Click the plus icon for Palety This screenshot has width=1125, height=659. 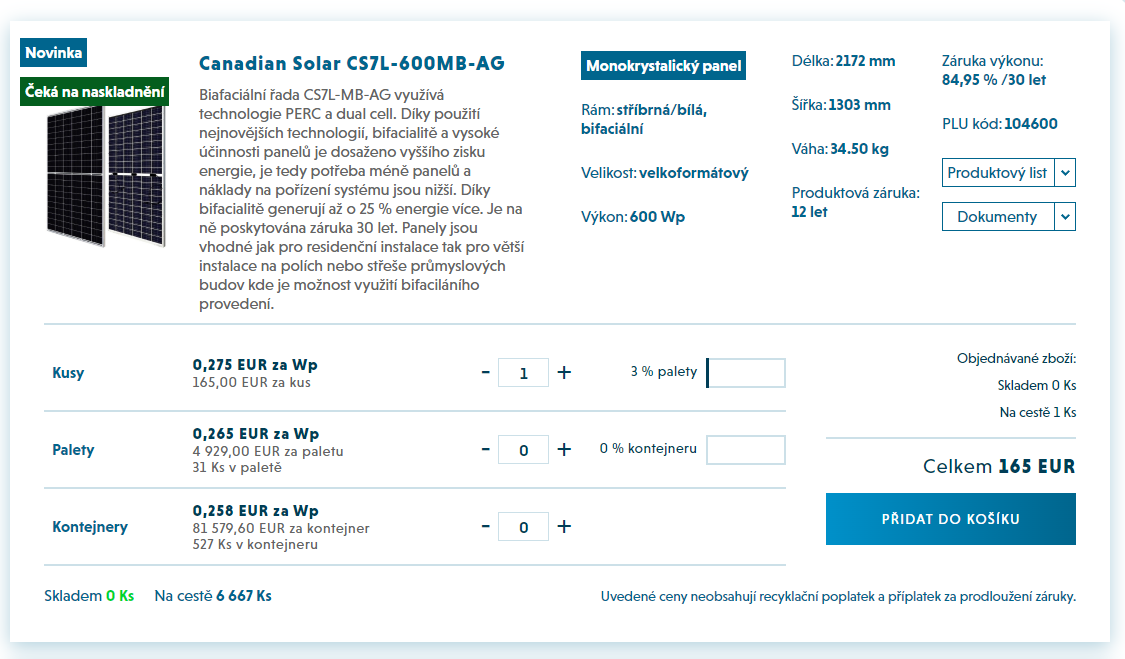[x=565, y=449]
